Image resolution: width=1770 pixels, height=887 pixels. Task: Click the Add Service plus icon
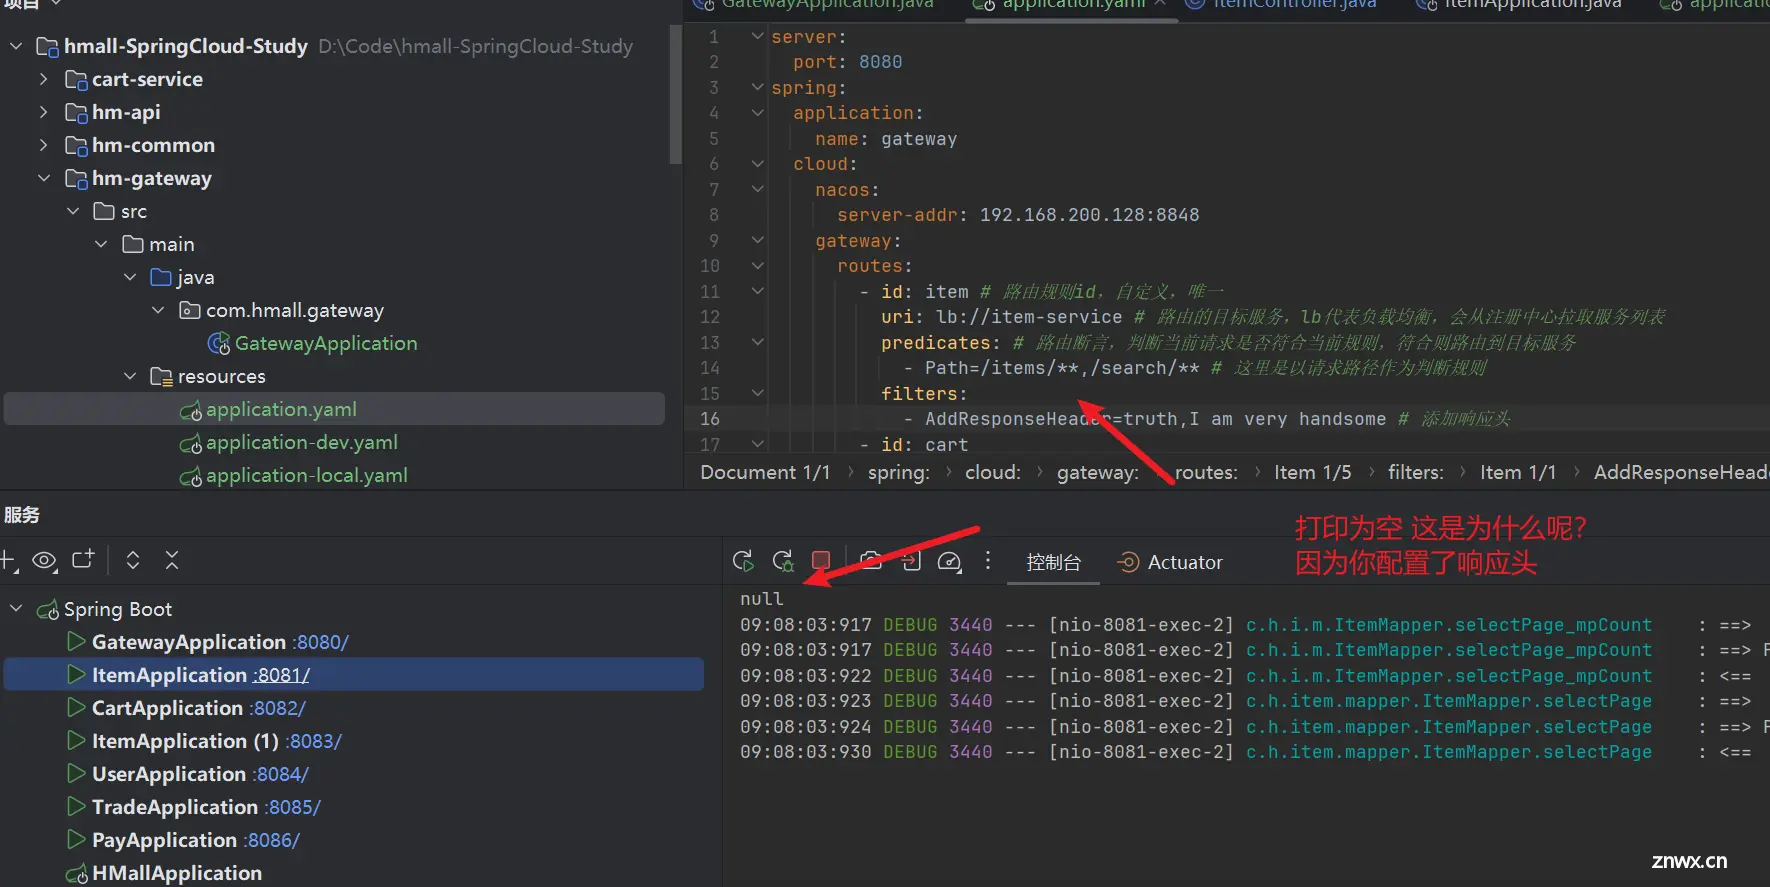(7, 561)
